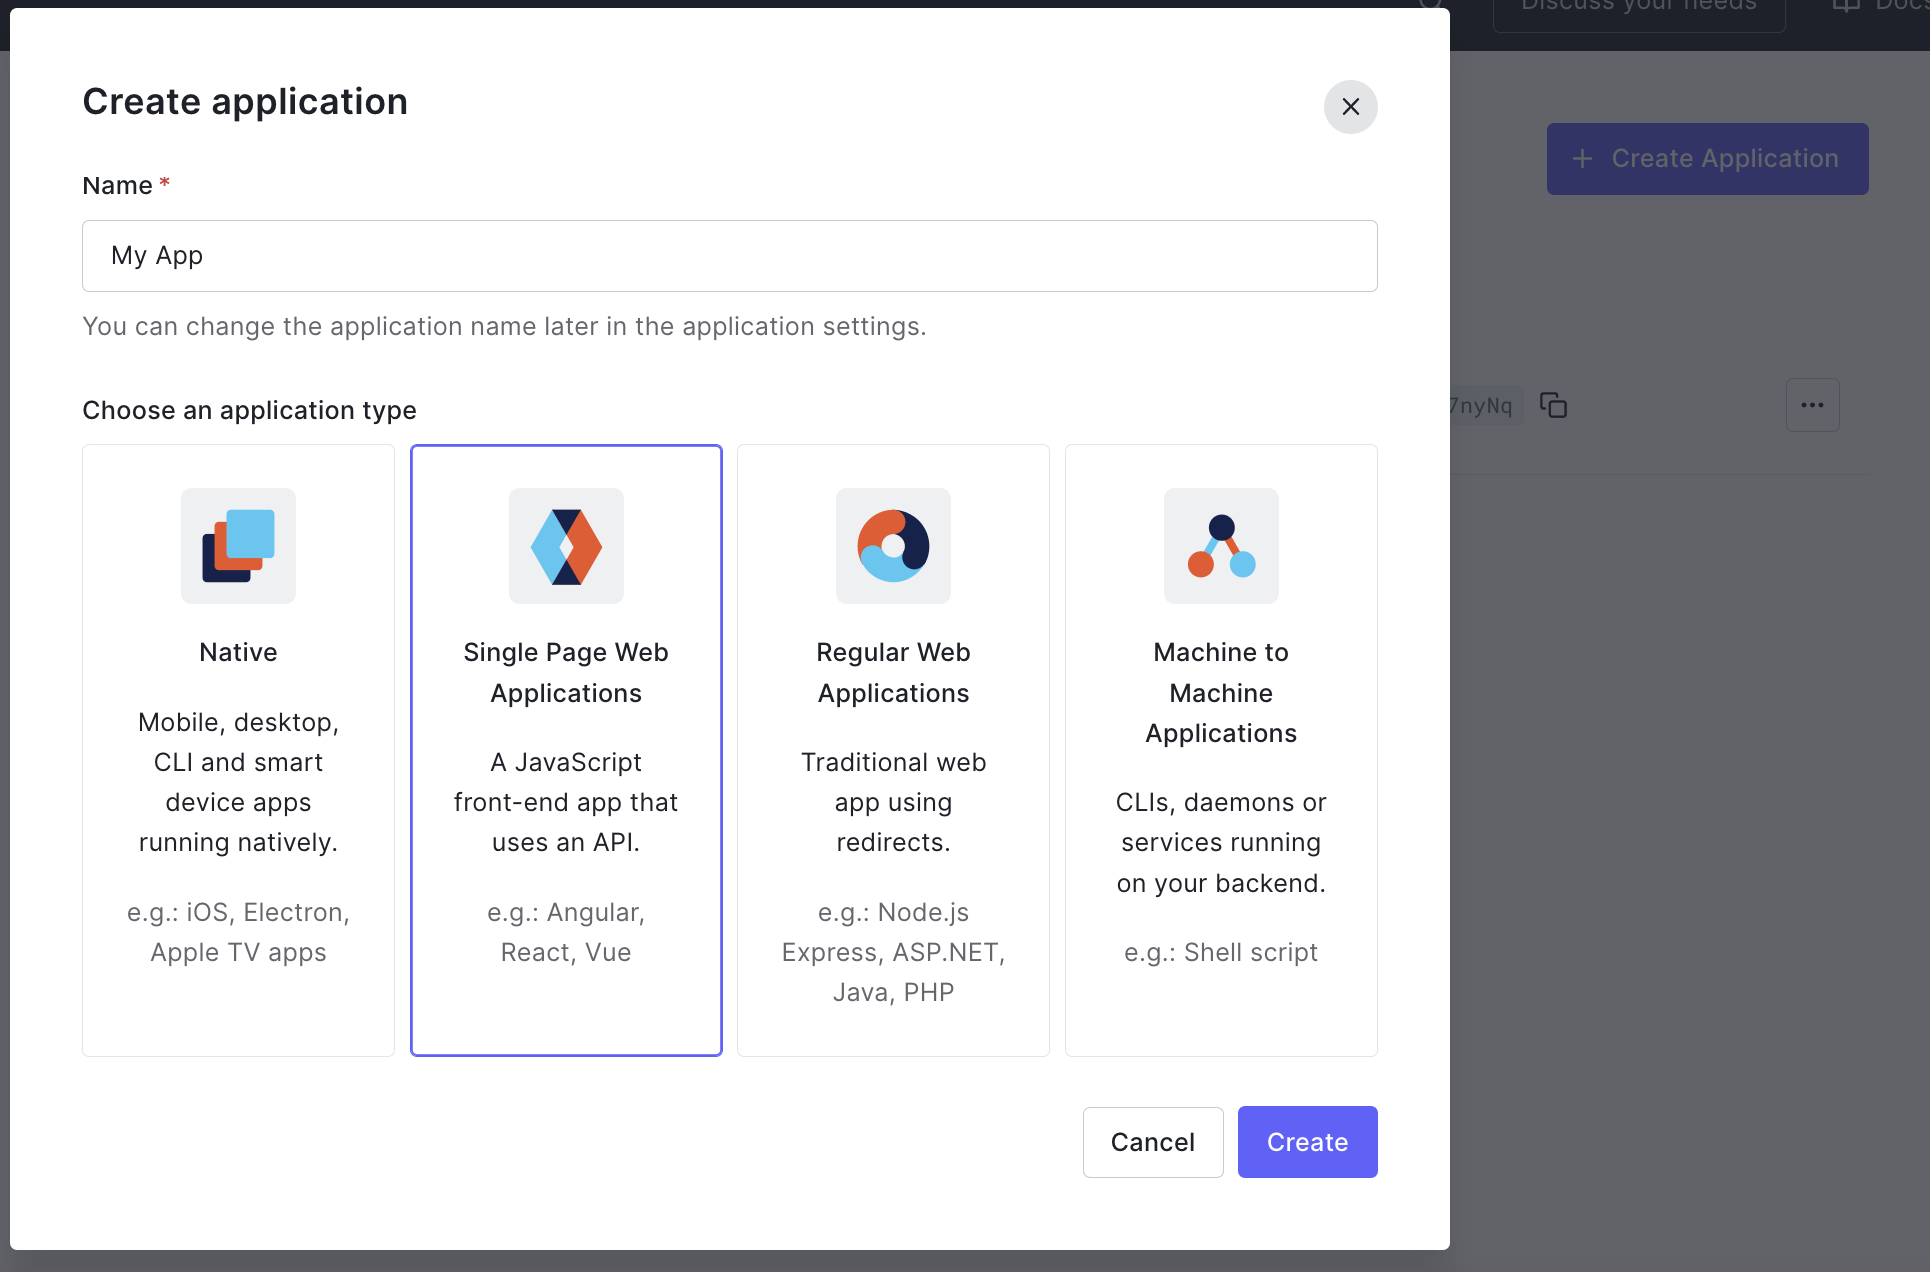Click the Machine to Machine title text
The image size is (1930, 1272).
tap(1221, 693)
